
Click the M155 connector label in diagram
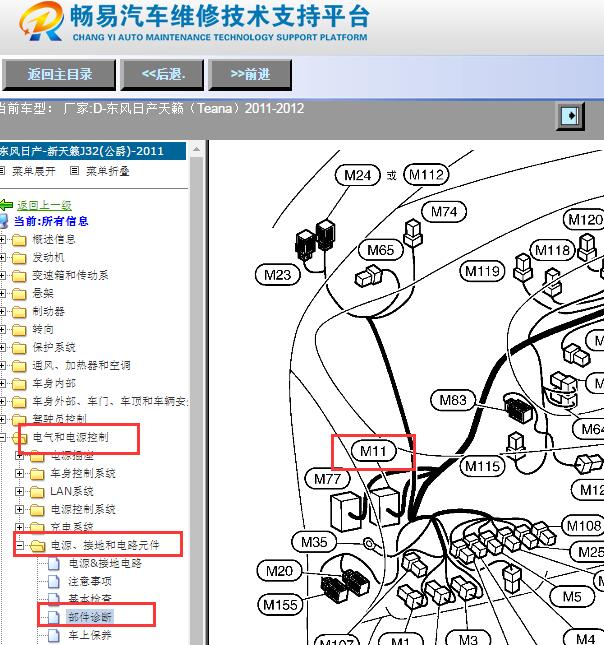[x=280, y=605]
